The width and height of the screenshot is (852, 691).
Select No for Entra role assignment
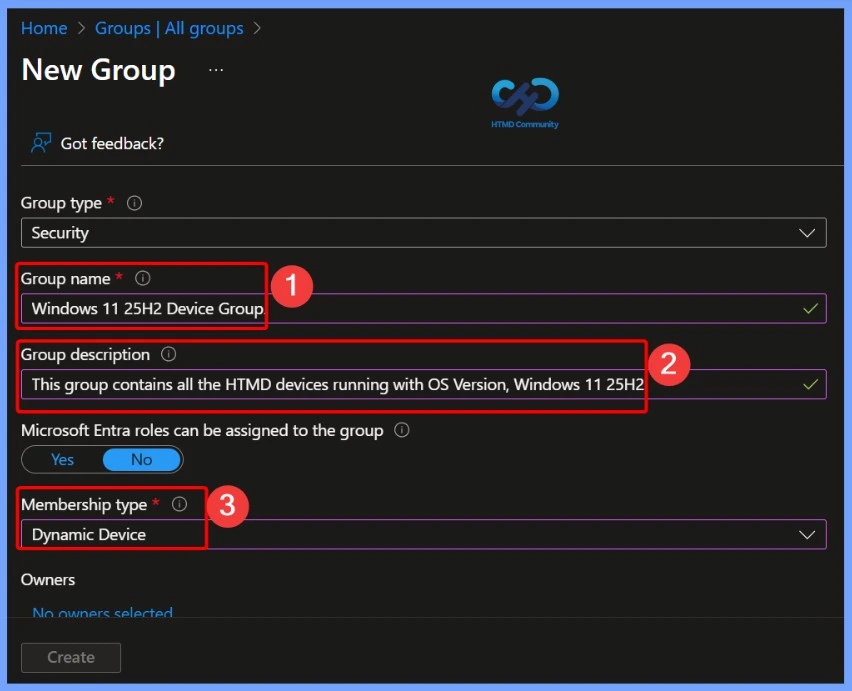click(141, 459)
